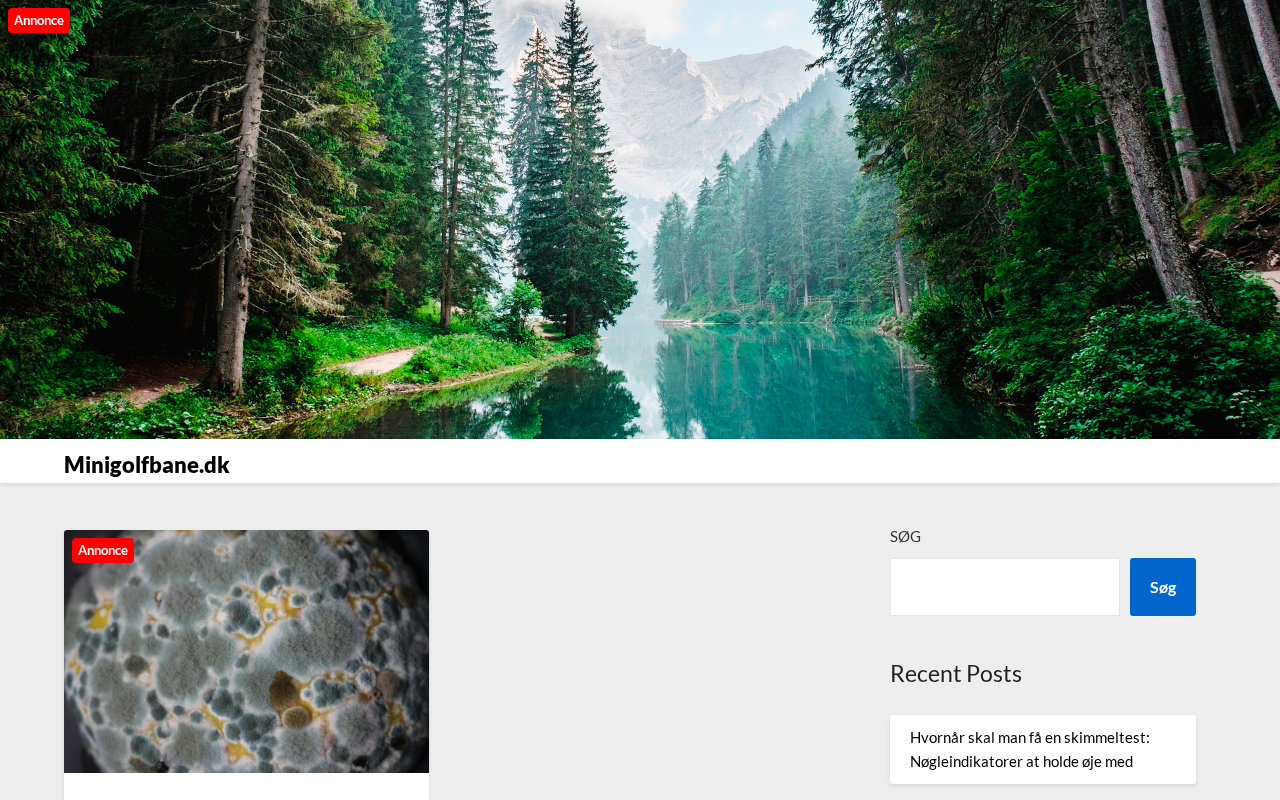Viewport: 1280px width, 800px height.
Task: Select the white recent post card box
Action: pyautogui.click(x=1042, y=749)
